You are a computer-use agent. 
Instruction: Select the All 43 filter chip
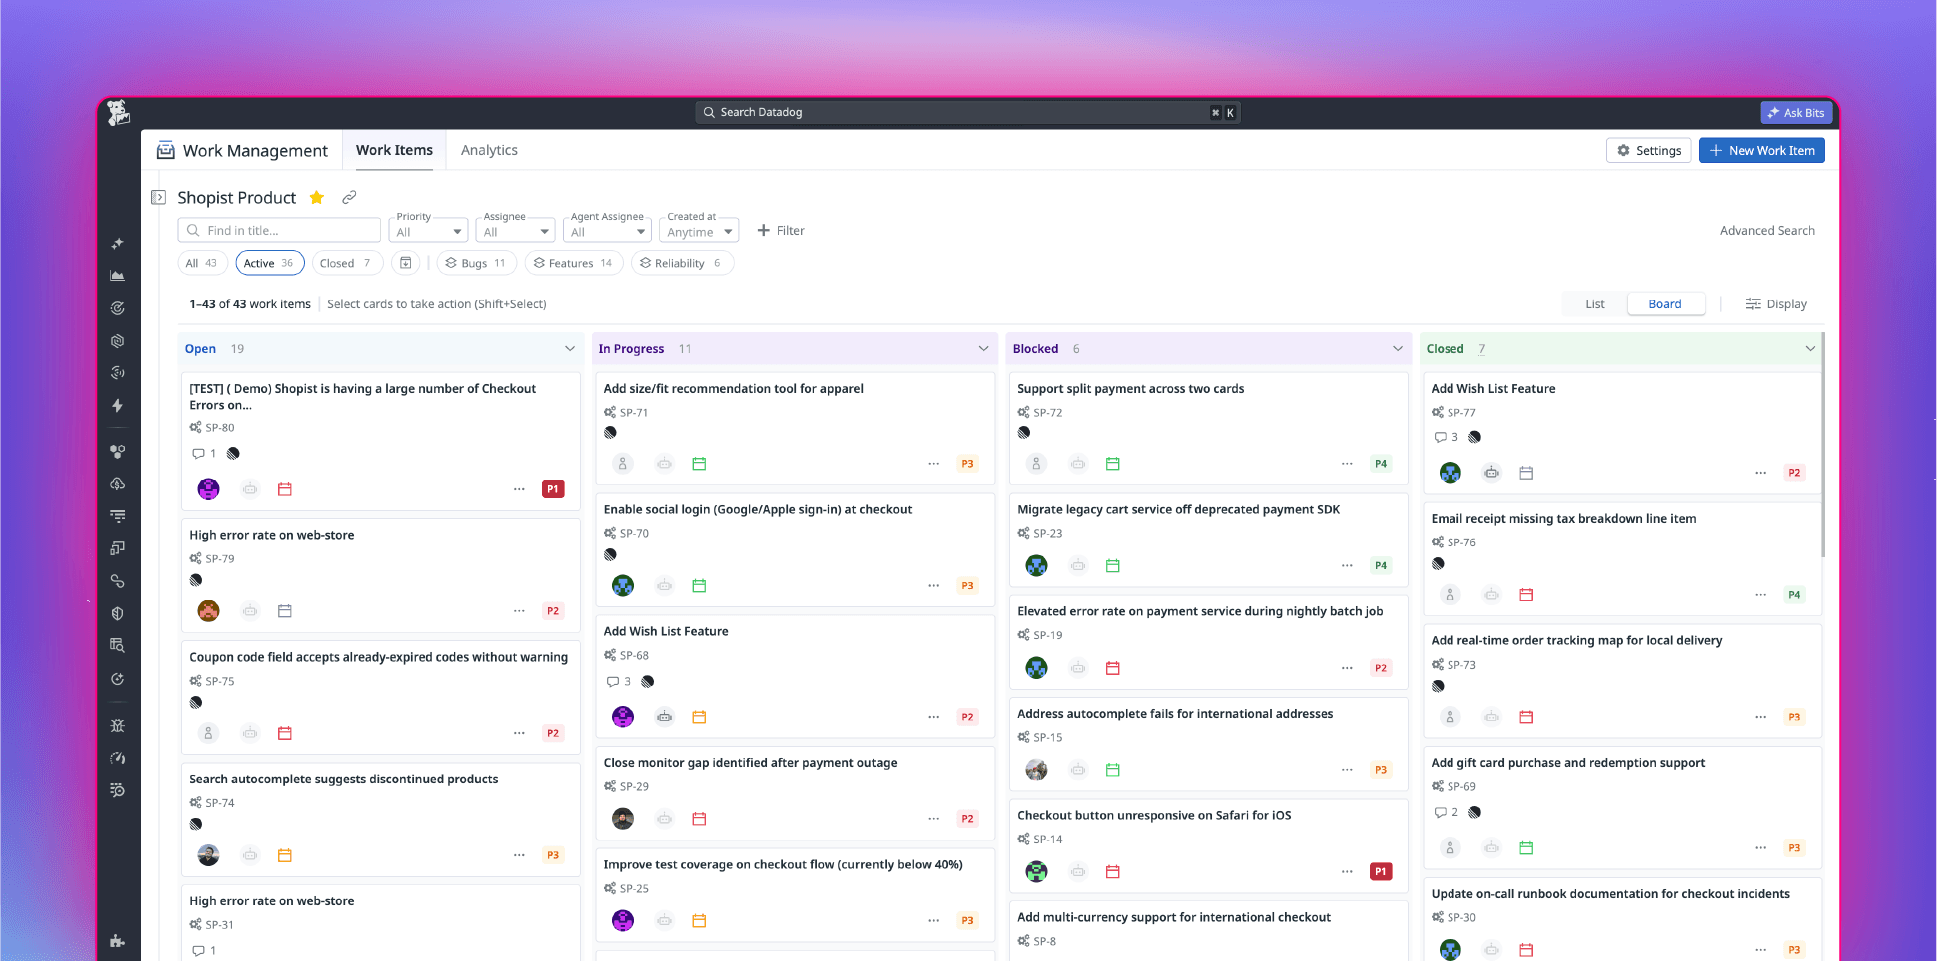click(202, 263)
